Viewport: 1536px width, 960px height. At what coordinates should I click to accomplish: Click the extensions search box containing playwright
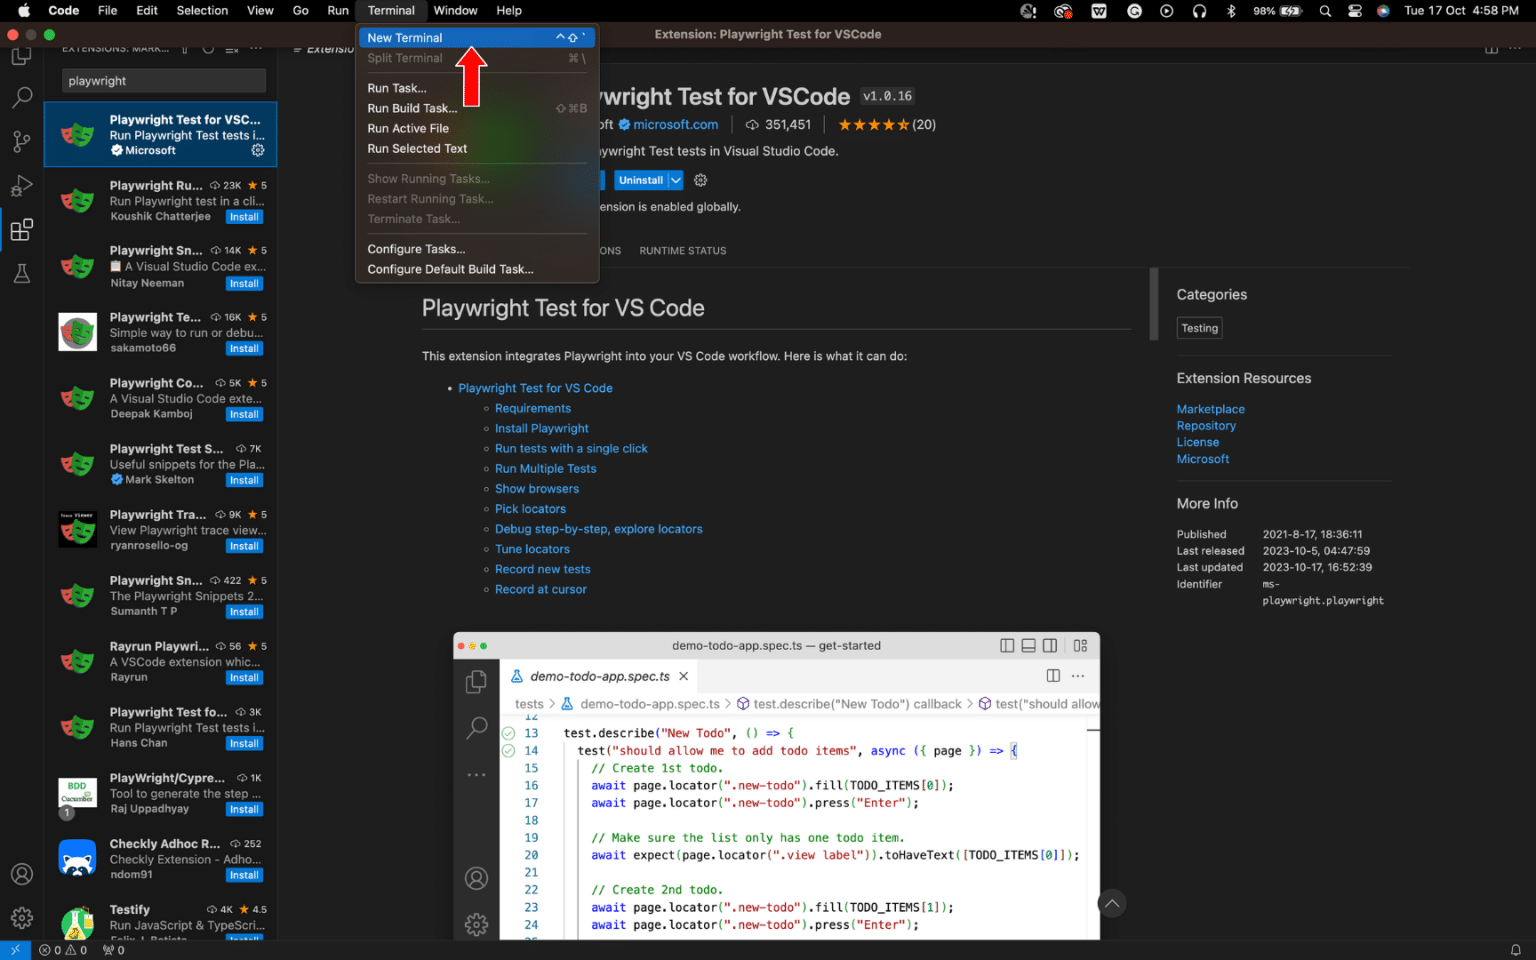point(164,81)
